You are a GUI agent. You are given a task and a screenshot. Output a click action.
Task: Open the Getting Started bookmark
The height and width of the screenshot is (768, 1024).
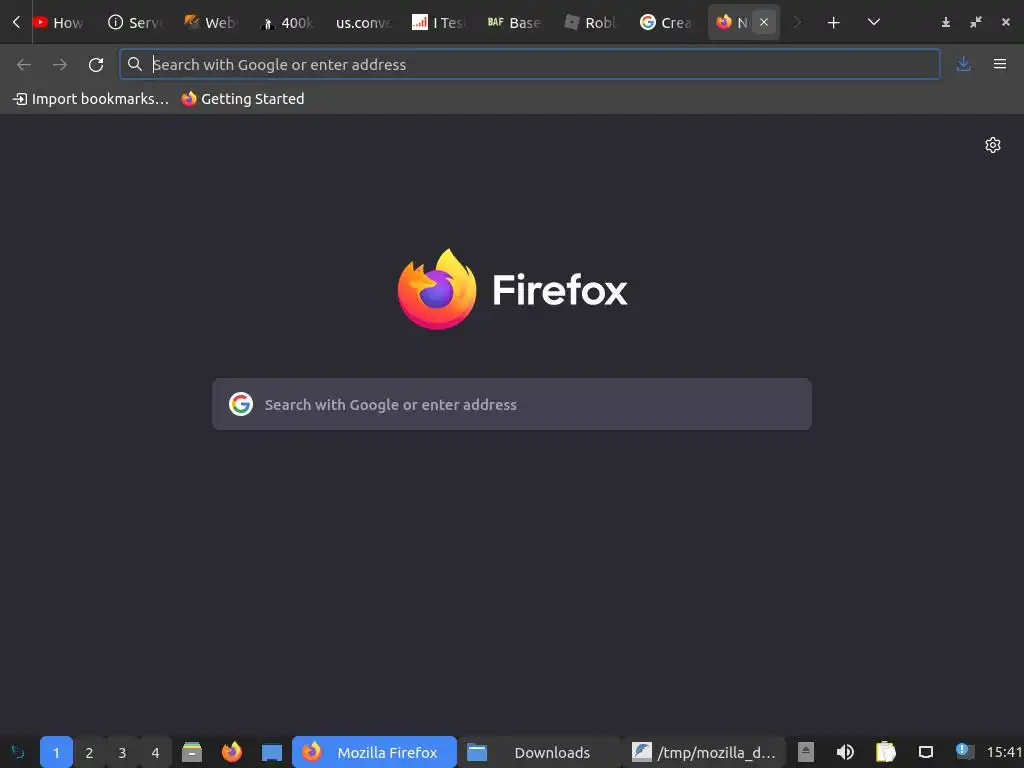tap(243, 99)
